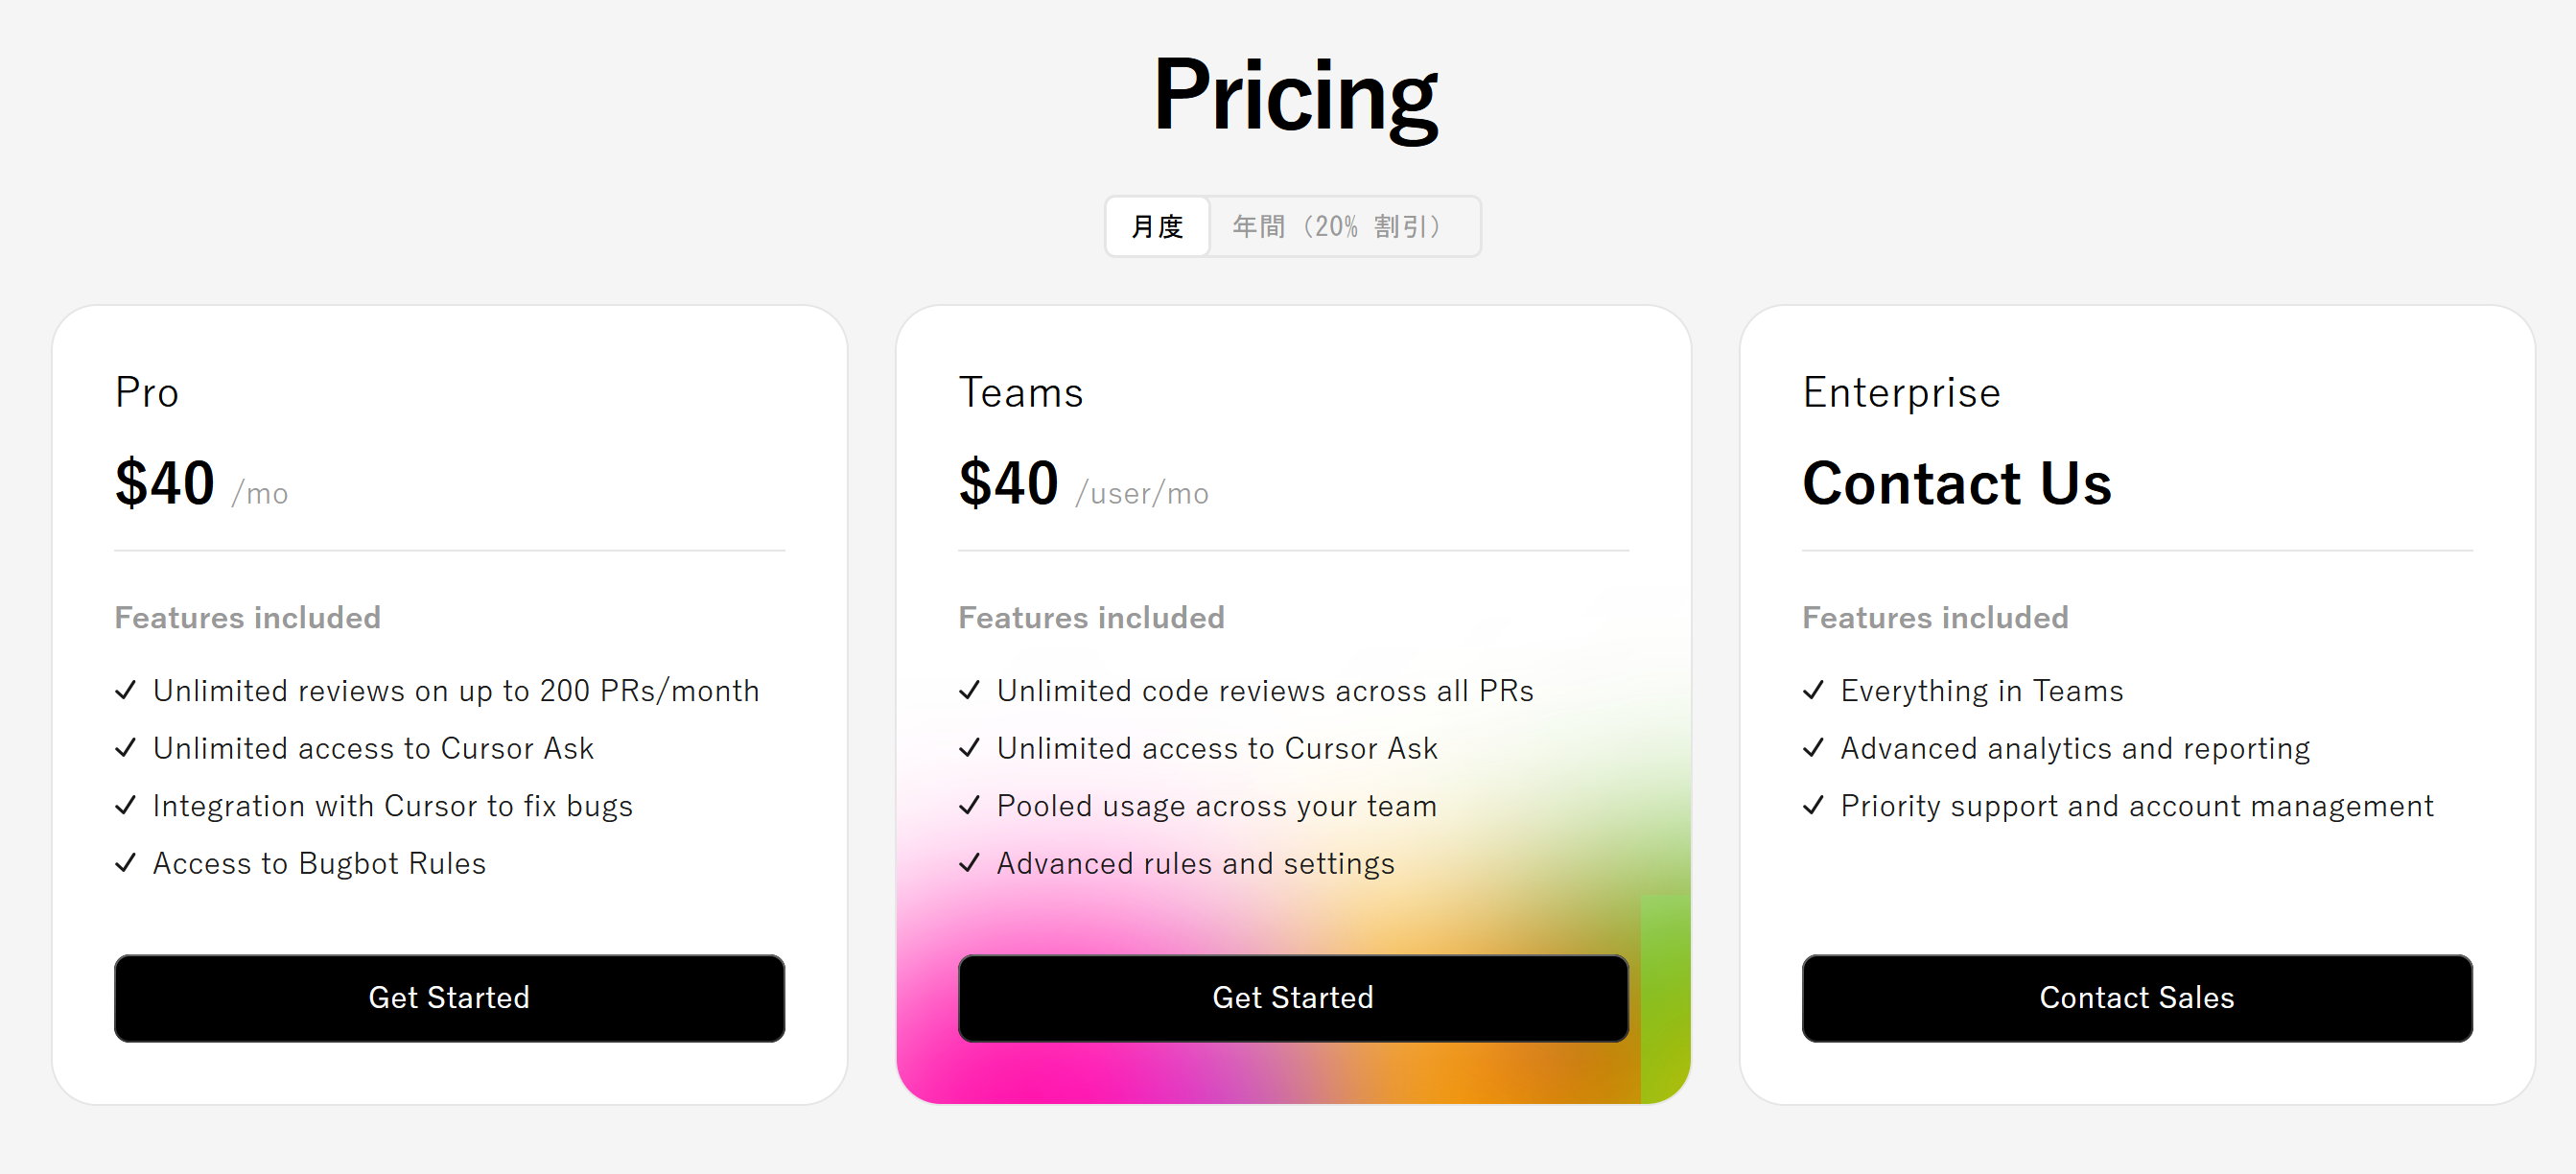
Task: Click checkmark next to Access to Bugbot Rules
Action: point(126,863)
